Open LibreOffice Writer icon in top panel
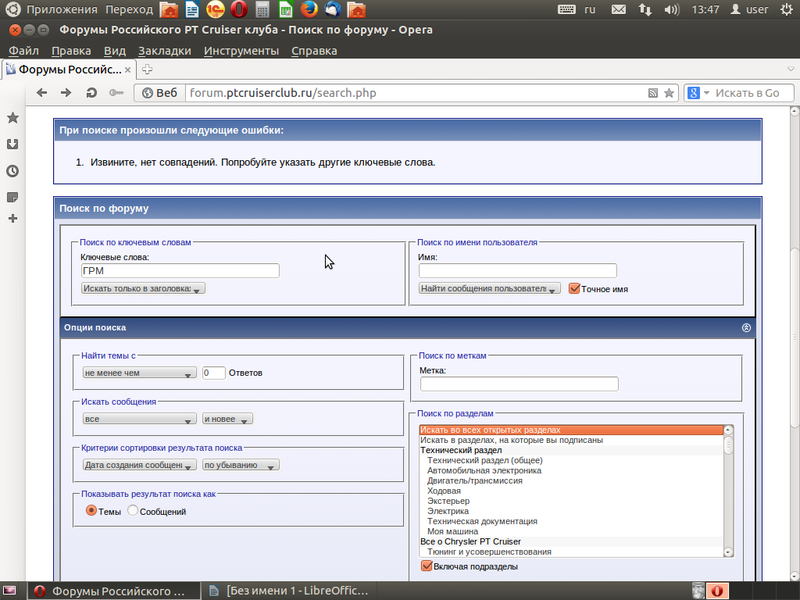Screen dimensions: 800x600 (192, 9)
